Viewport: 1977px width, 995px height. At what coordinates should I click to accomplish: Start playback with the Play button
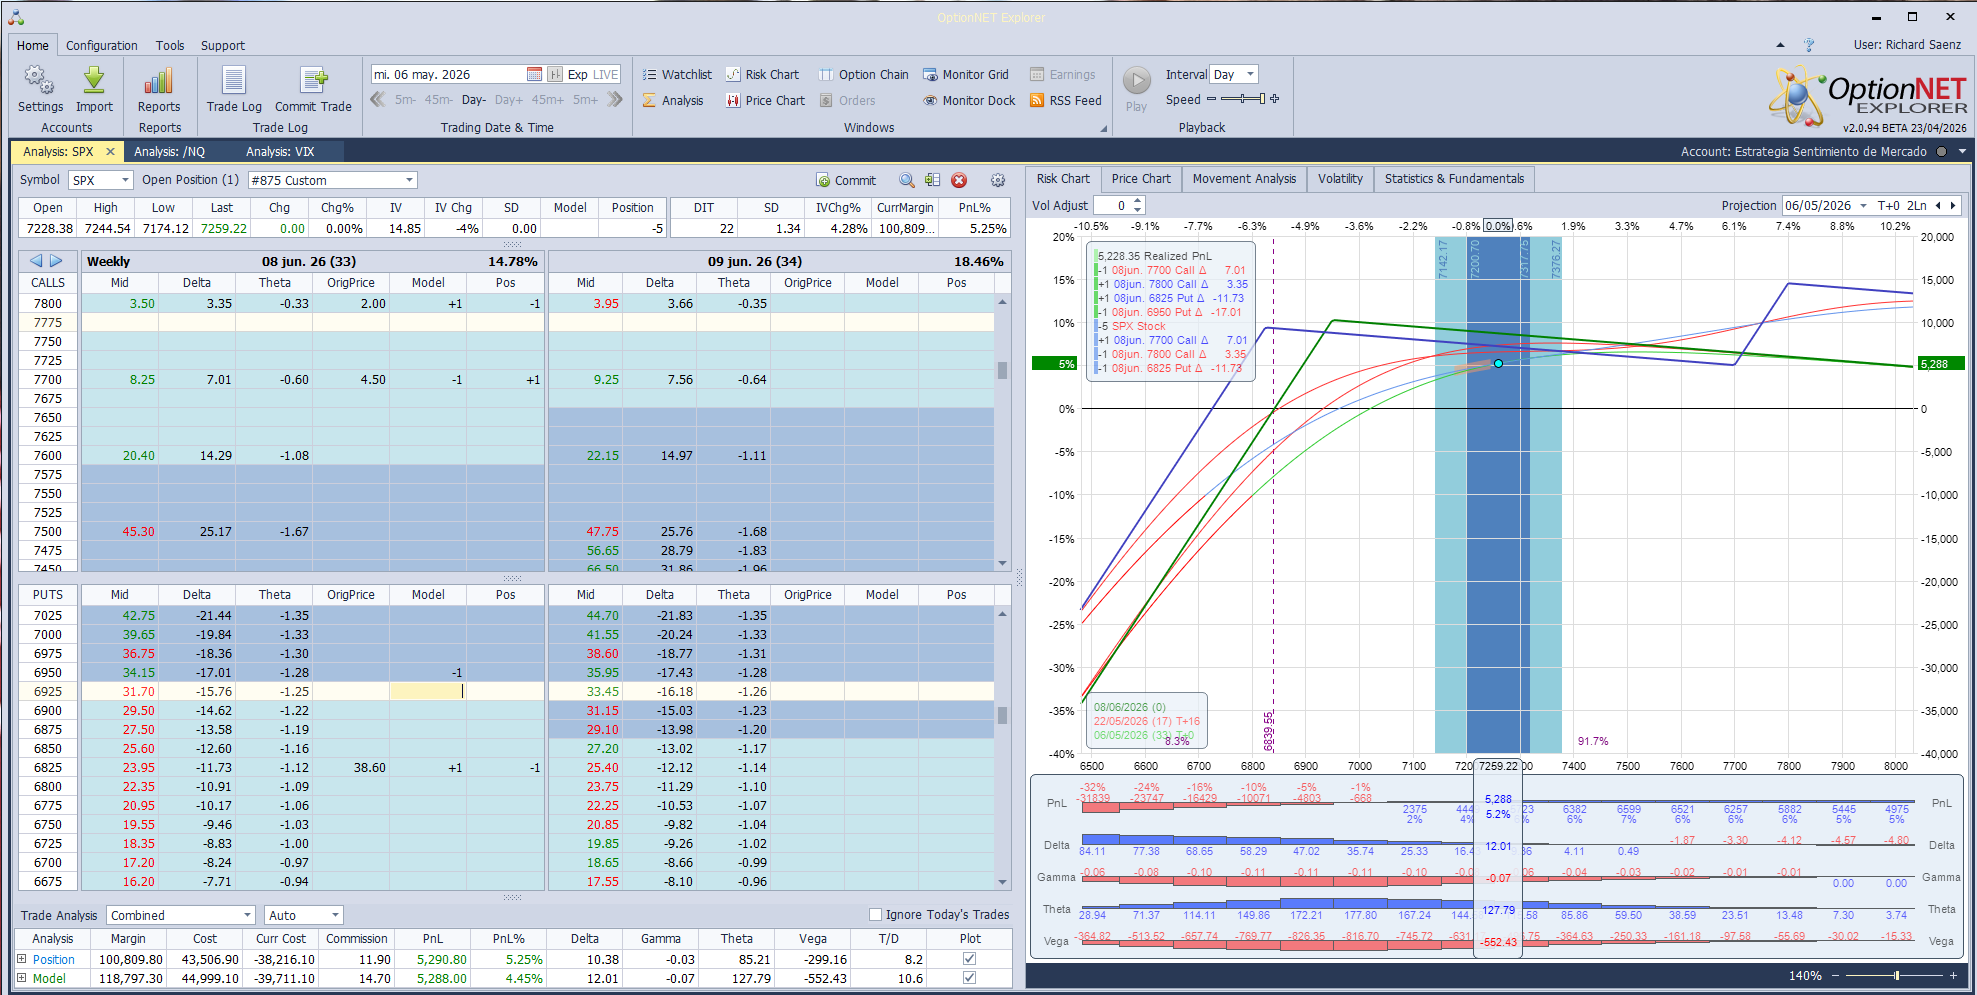coord(1136,89)
